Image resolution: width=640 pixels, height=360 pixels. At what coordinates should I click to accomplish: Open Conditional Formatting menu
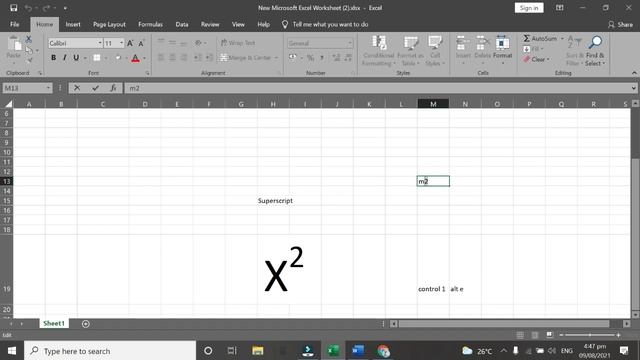pos(379,51)
